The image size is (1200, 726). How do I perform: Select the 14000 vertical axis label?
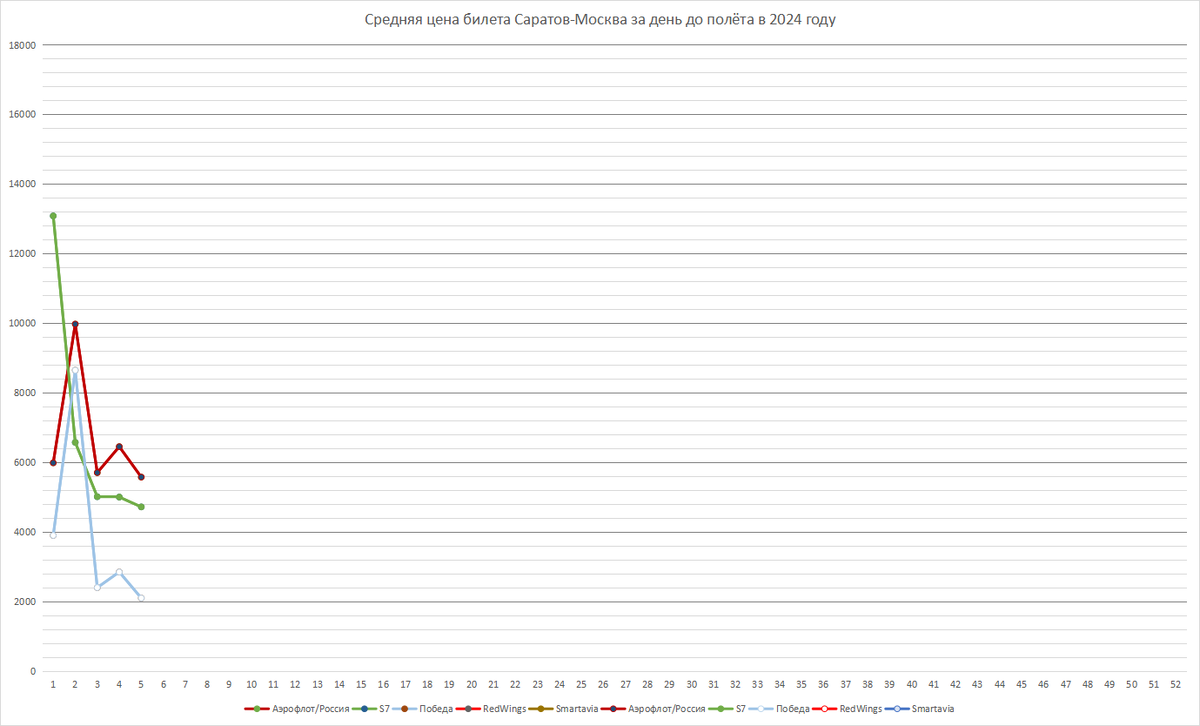click(22, 184)
